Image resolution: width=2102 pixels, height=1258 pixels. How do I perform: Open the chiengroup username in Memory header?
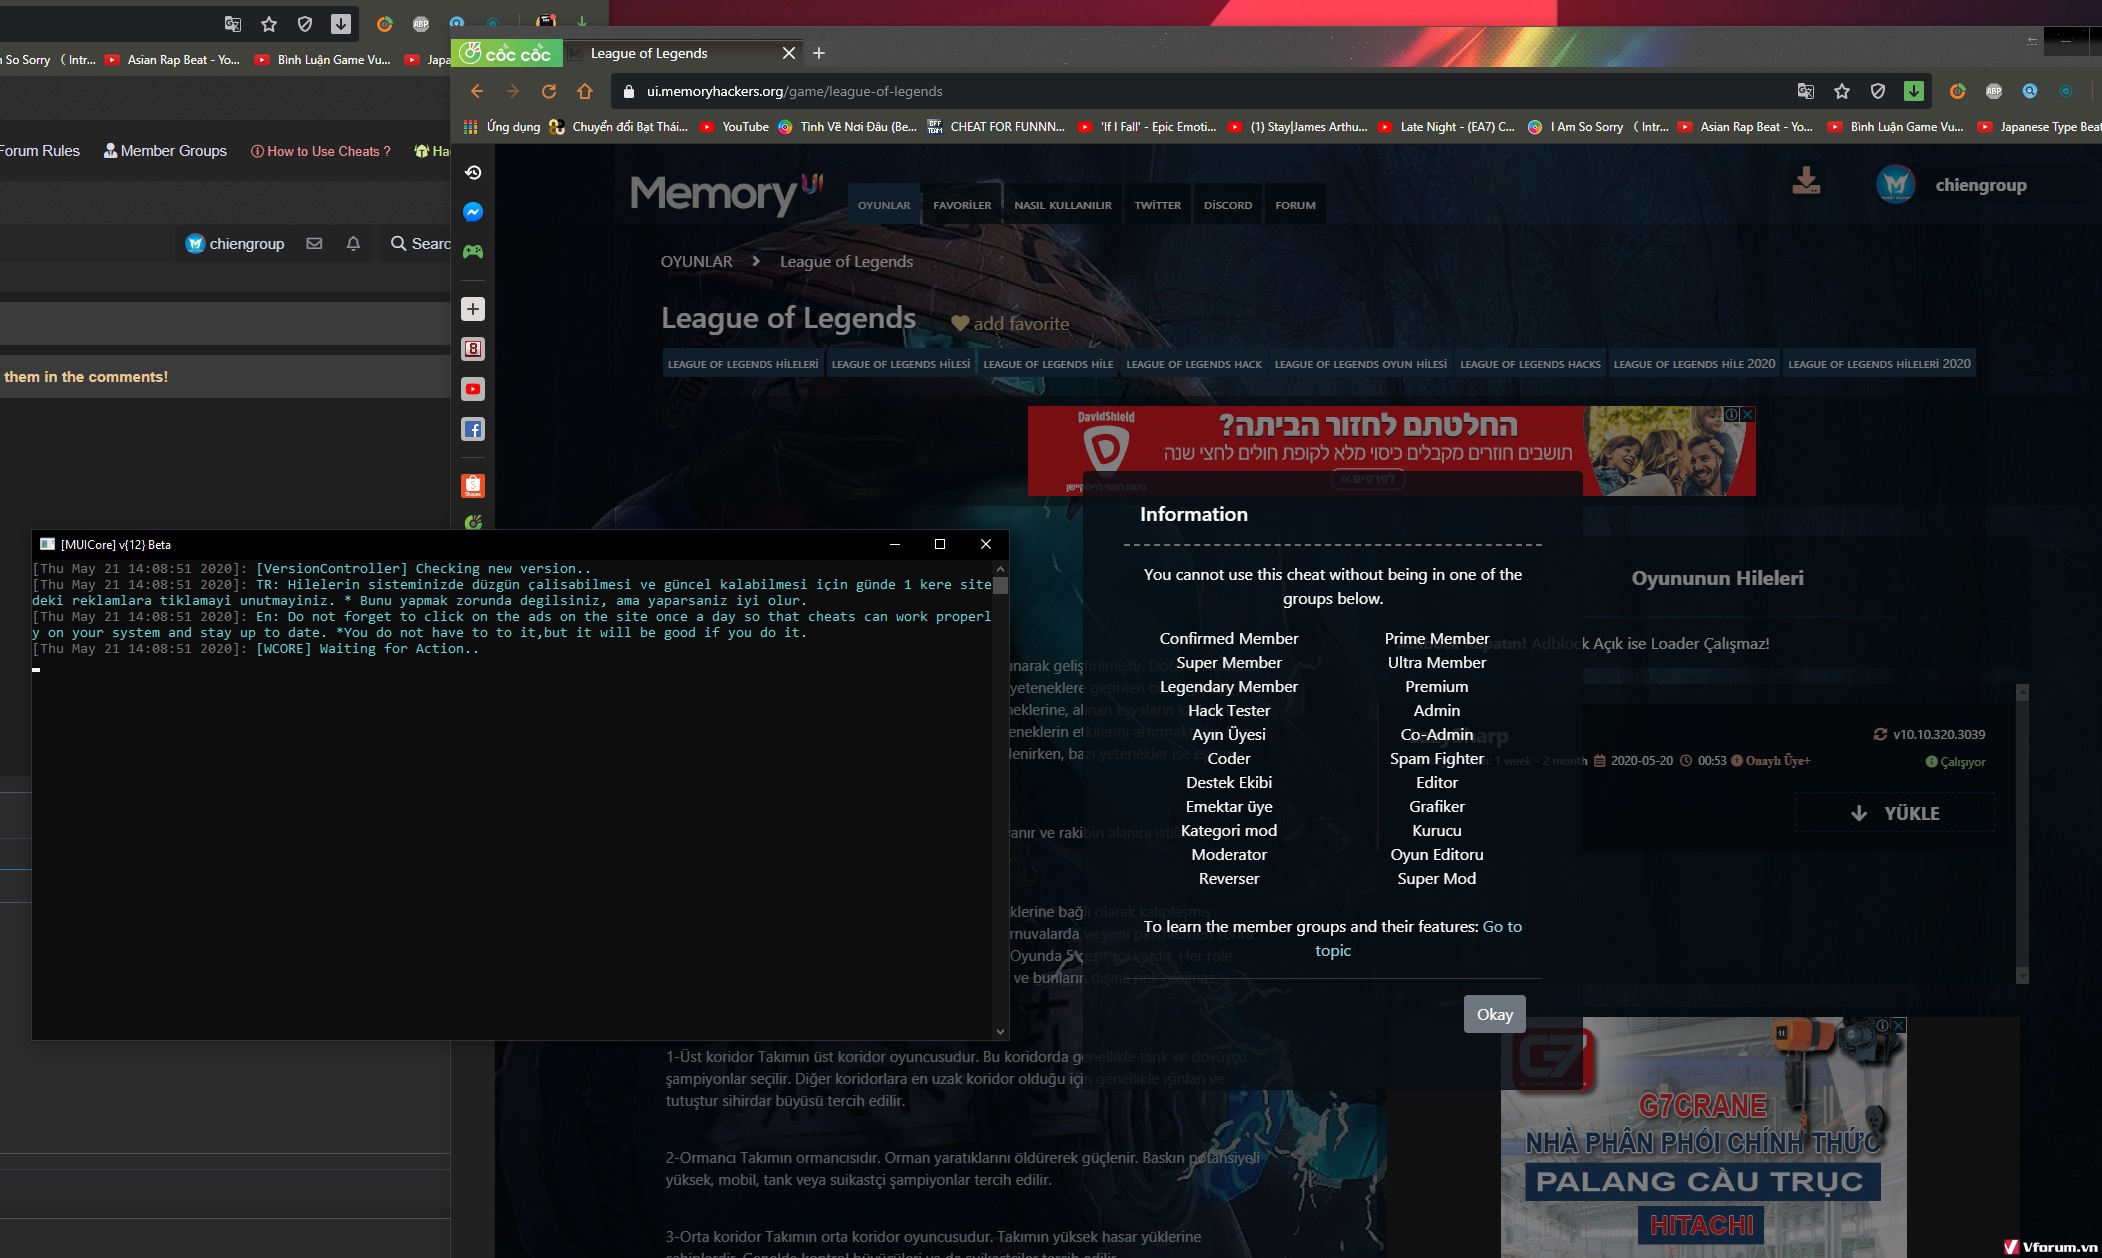(x=1981, y=185)
